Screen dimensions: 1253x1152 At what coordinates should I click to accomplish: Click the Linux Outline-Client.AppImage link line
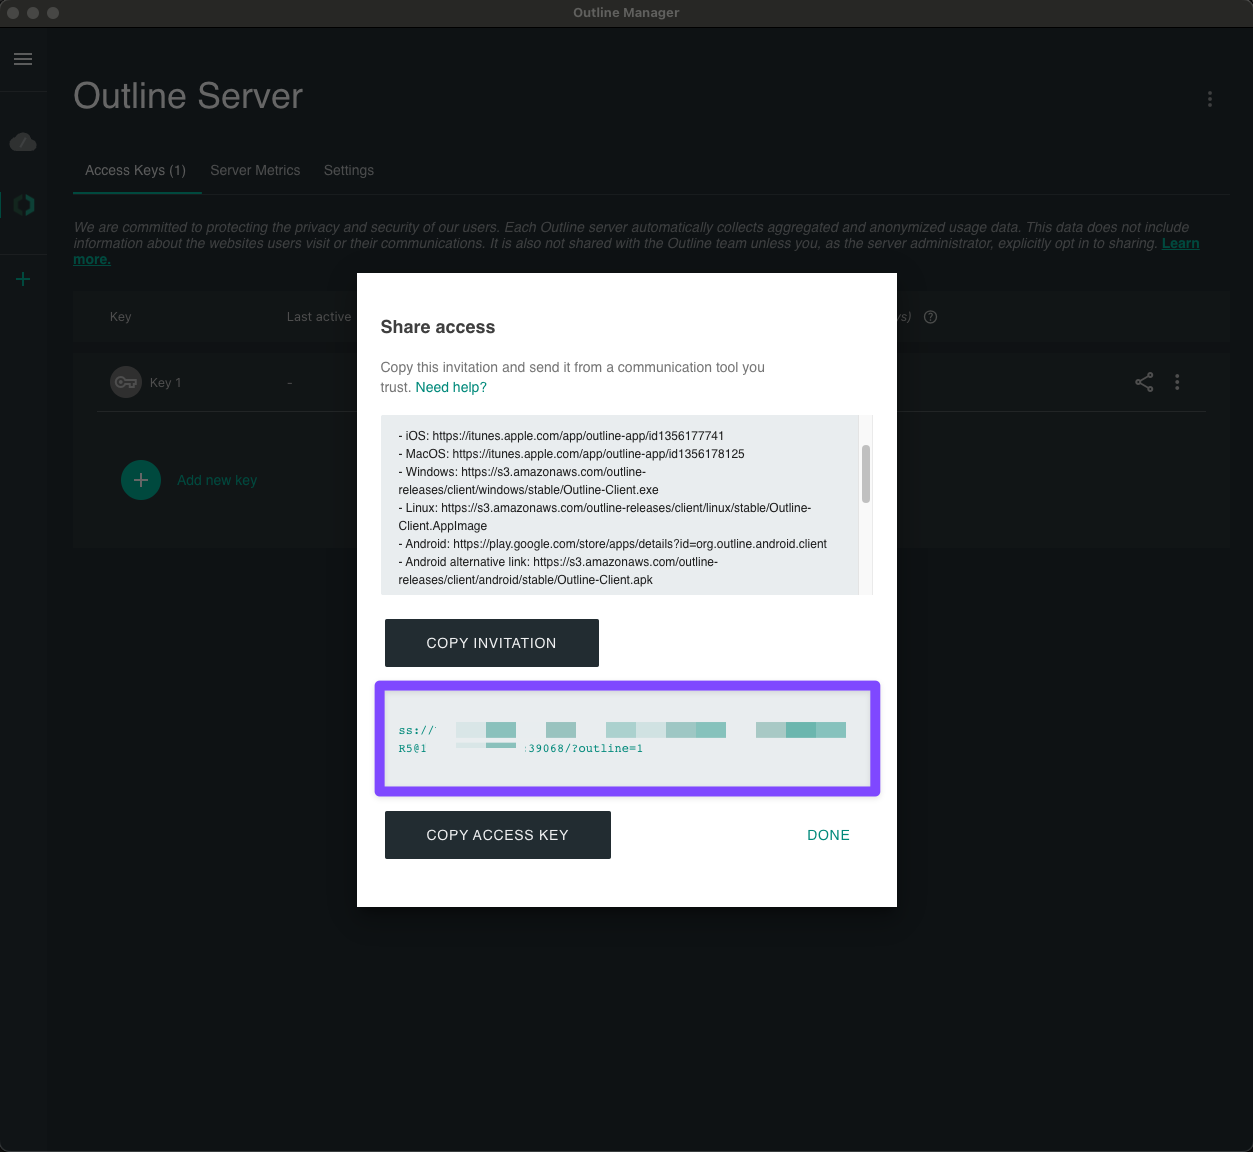[605, 517]
